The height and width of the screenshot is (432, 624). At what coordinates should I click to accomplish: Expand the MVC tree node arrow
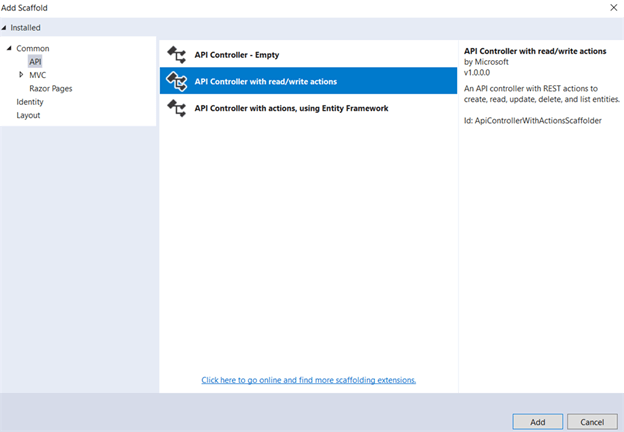click(x=21, y=74)
